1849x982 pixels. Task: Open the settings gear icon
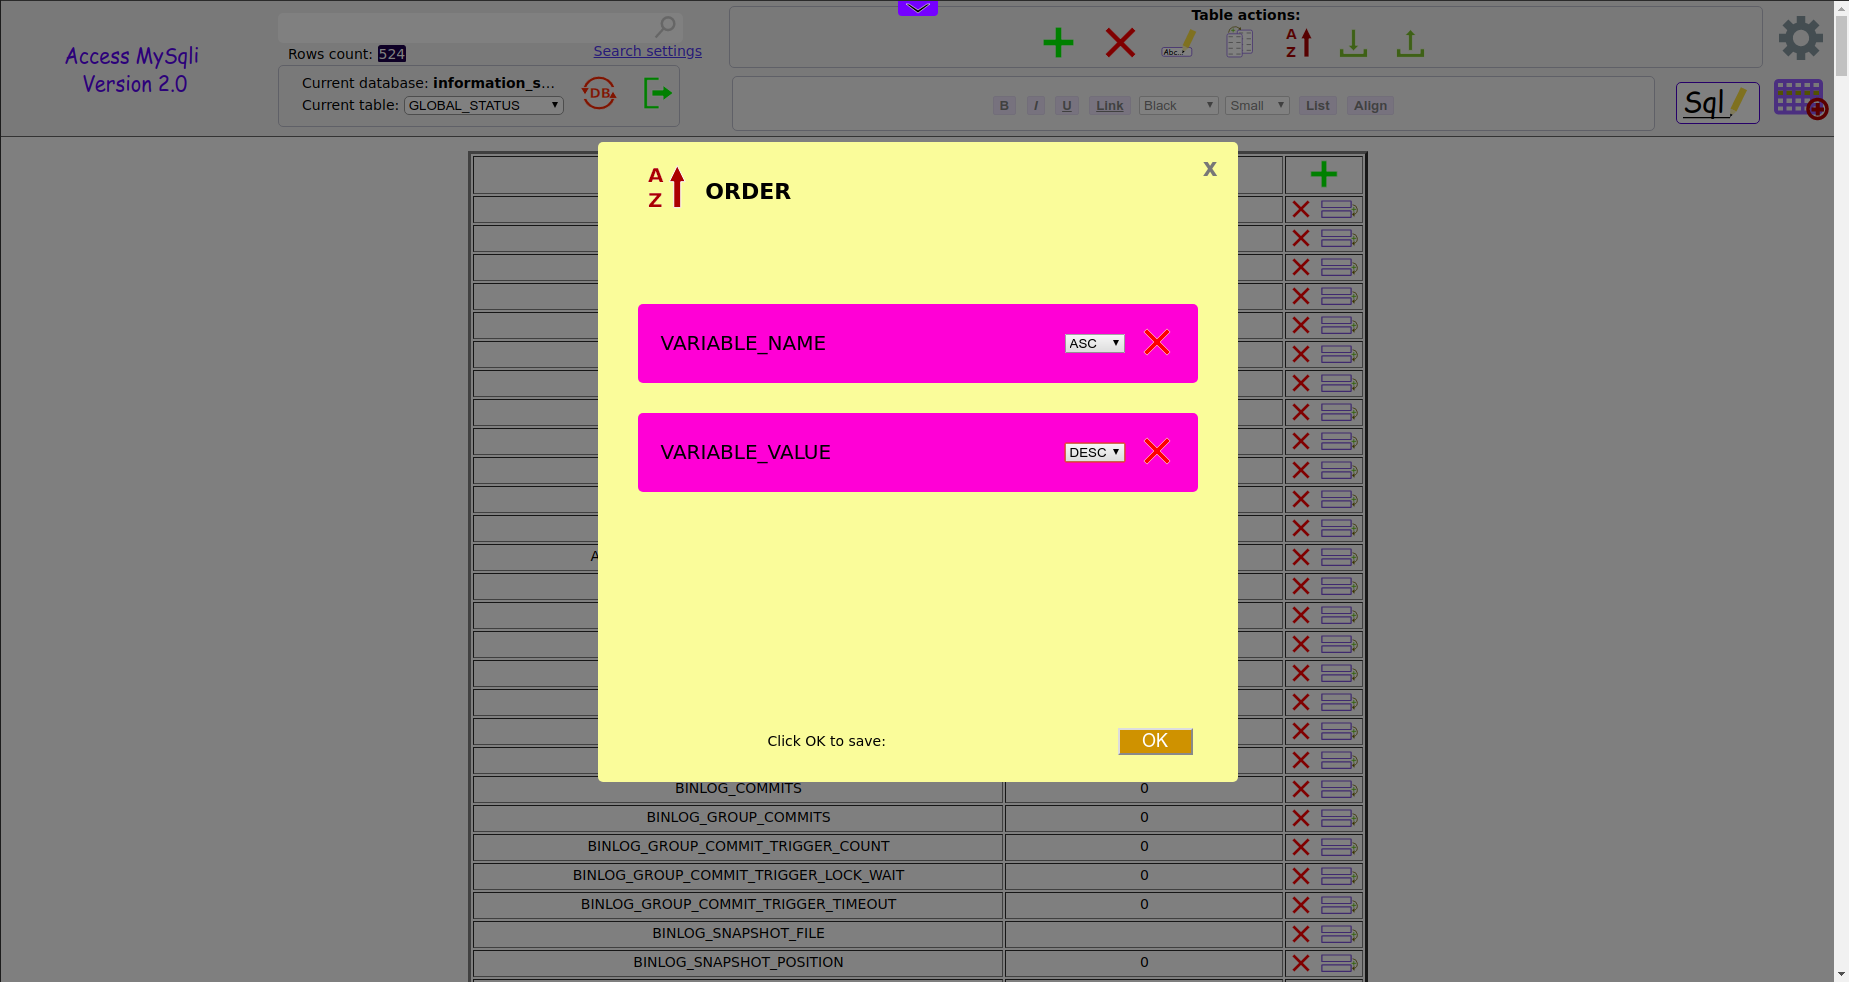[x=1801, y=38]
